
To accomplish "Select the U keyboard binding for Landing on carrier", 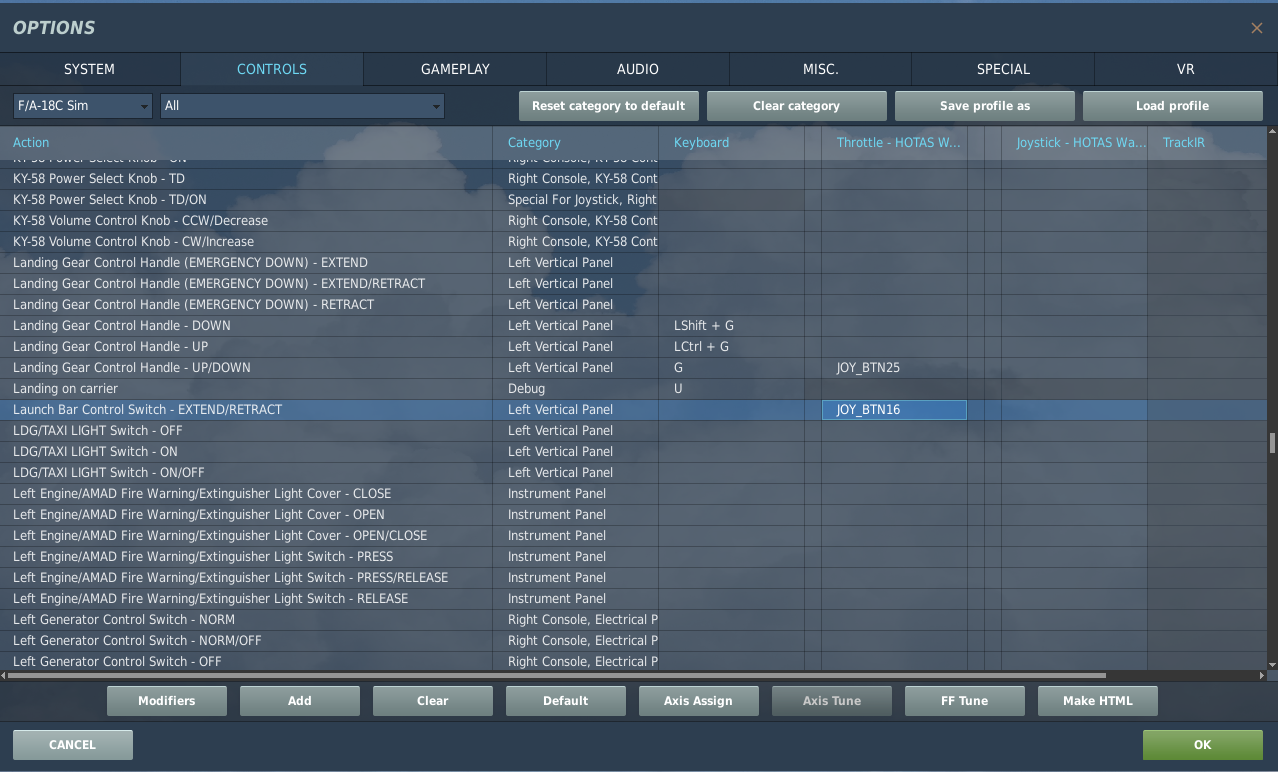I will click(732, 389).
